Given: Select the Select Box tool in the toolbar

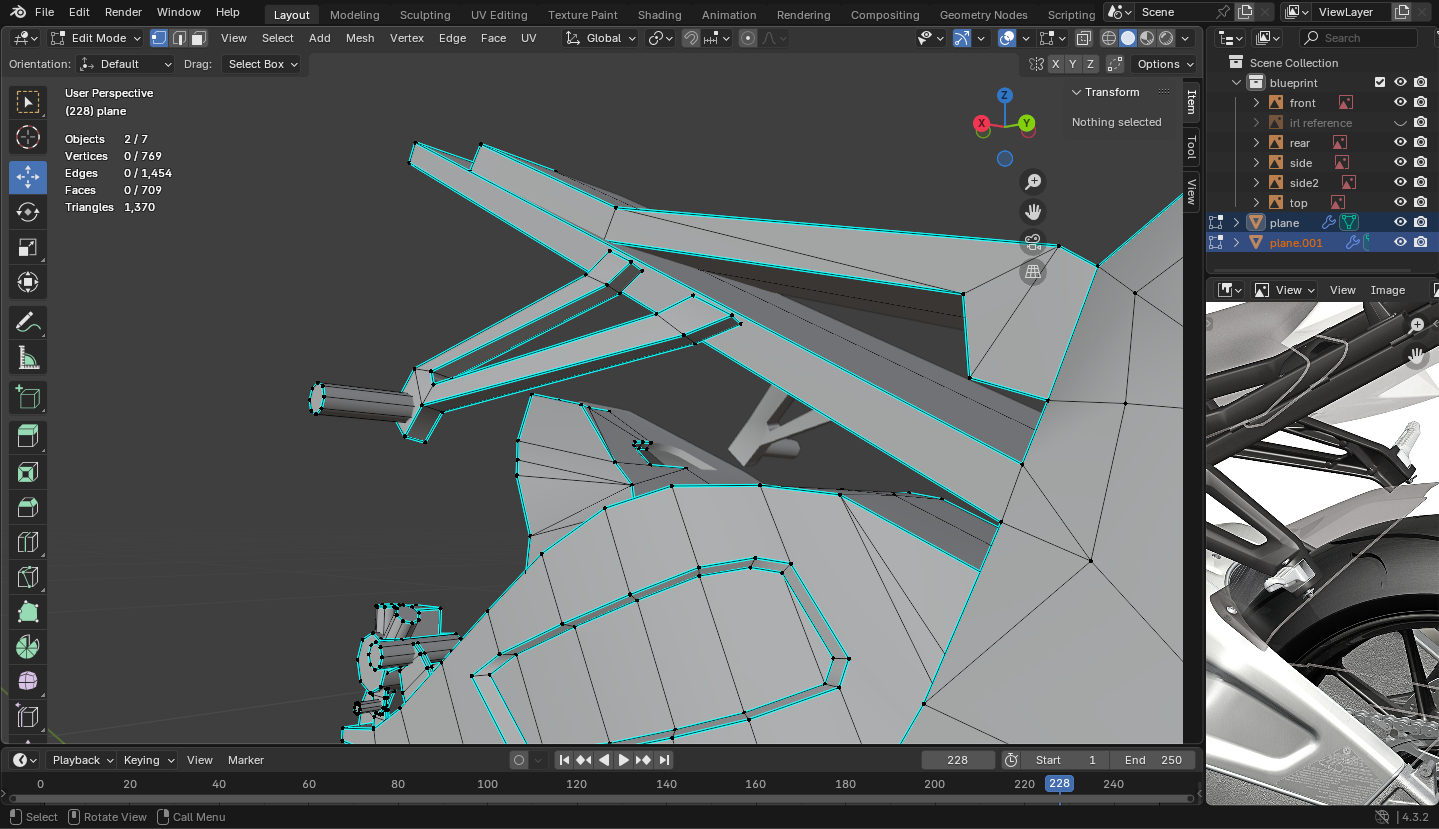Looking at the screenshot, I should 28,102.
